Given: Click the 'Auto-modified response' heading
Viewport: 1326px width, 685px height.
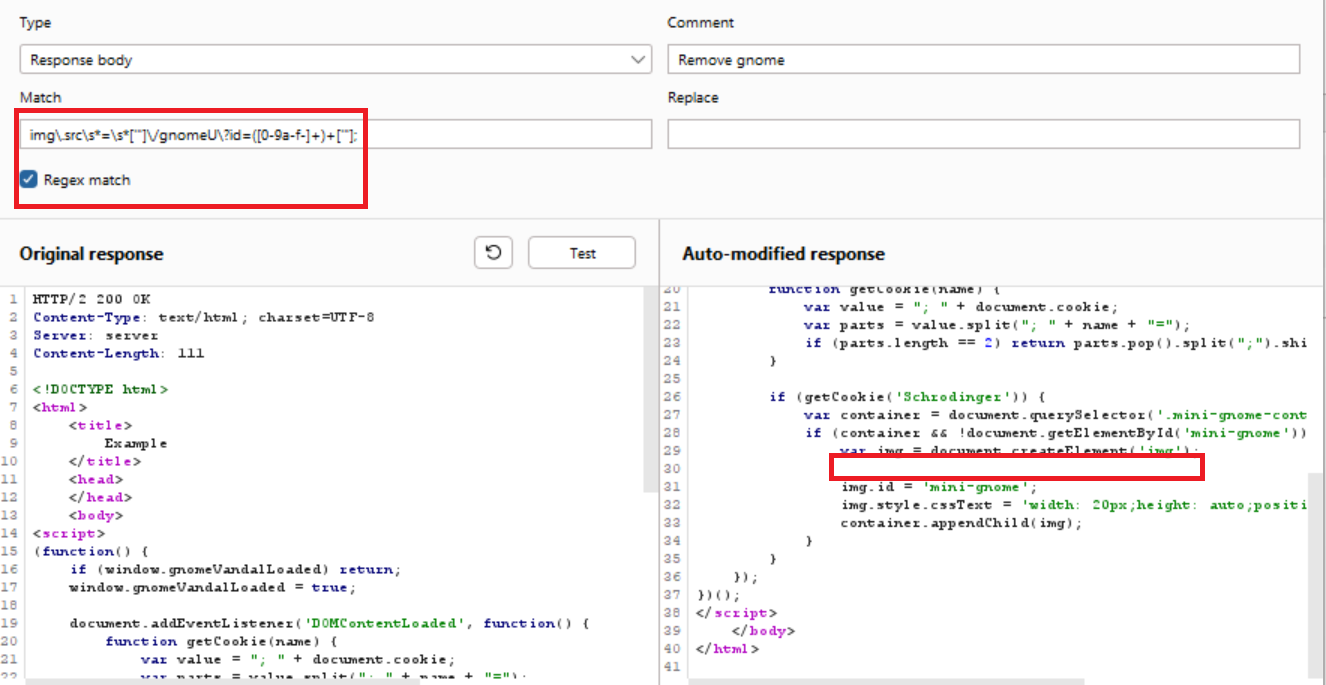Looking at the screenshot, I should tap(784, 254).
